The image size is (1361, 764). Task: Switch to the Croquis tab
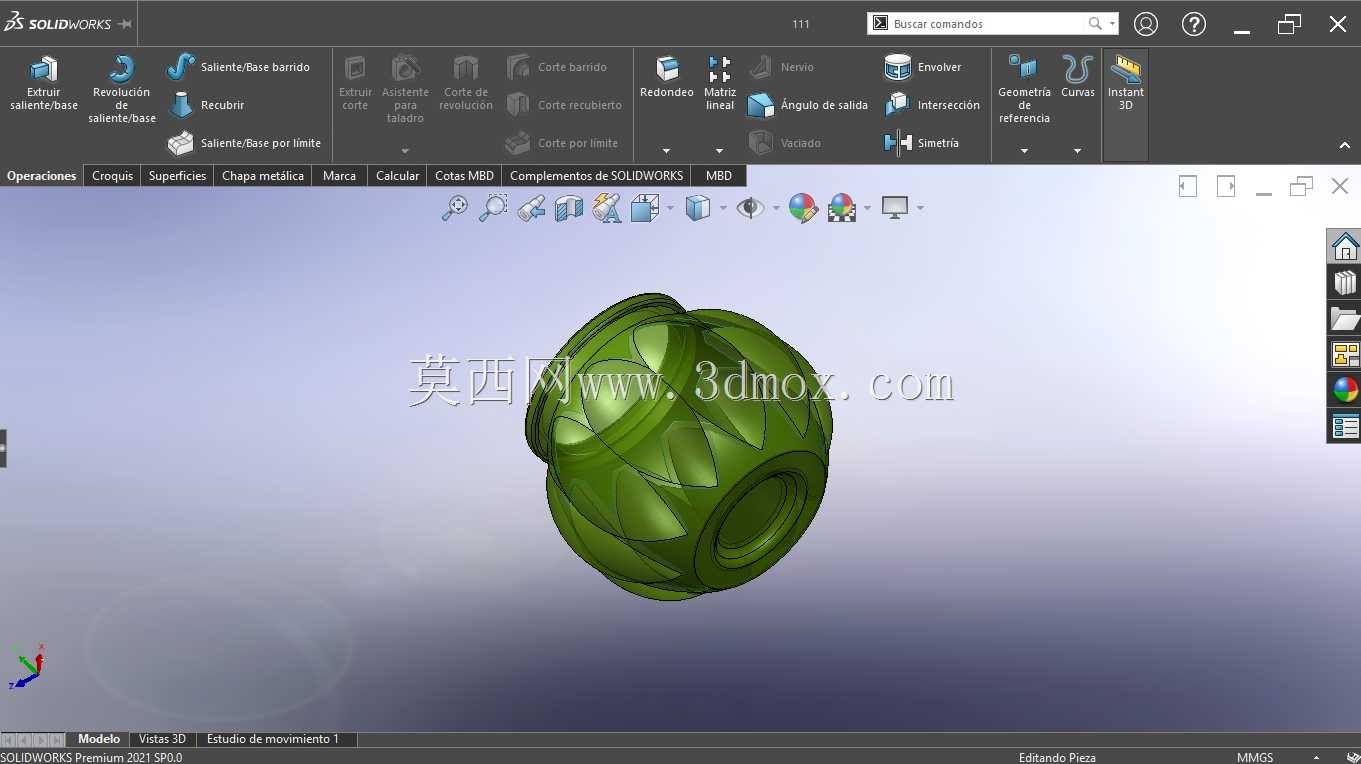tap(112, 175)
